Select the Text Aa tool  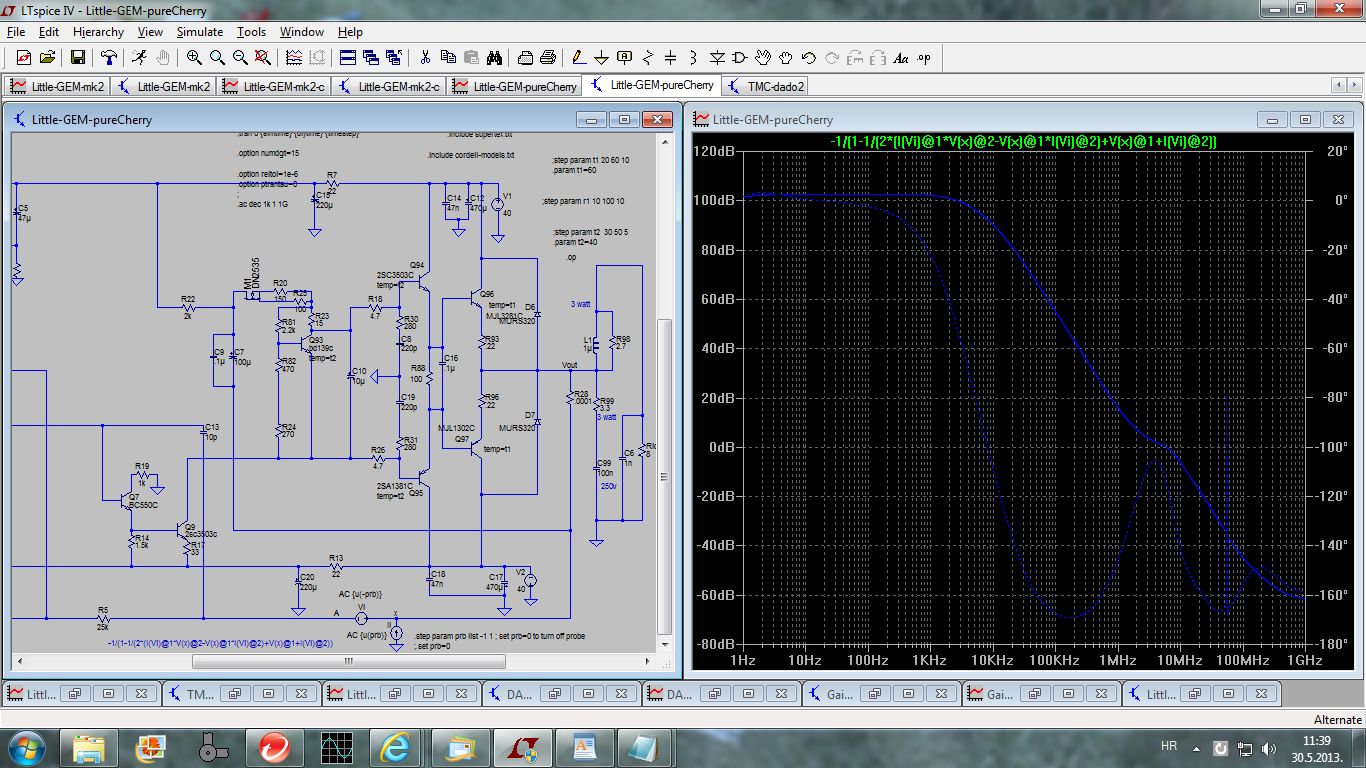tap(901, 57)
